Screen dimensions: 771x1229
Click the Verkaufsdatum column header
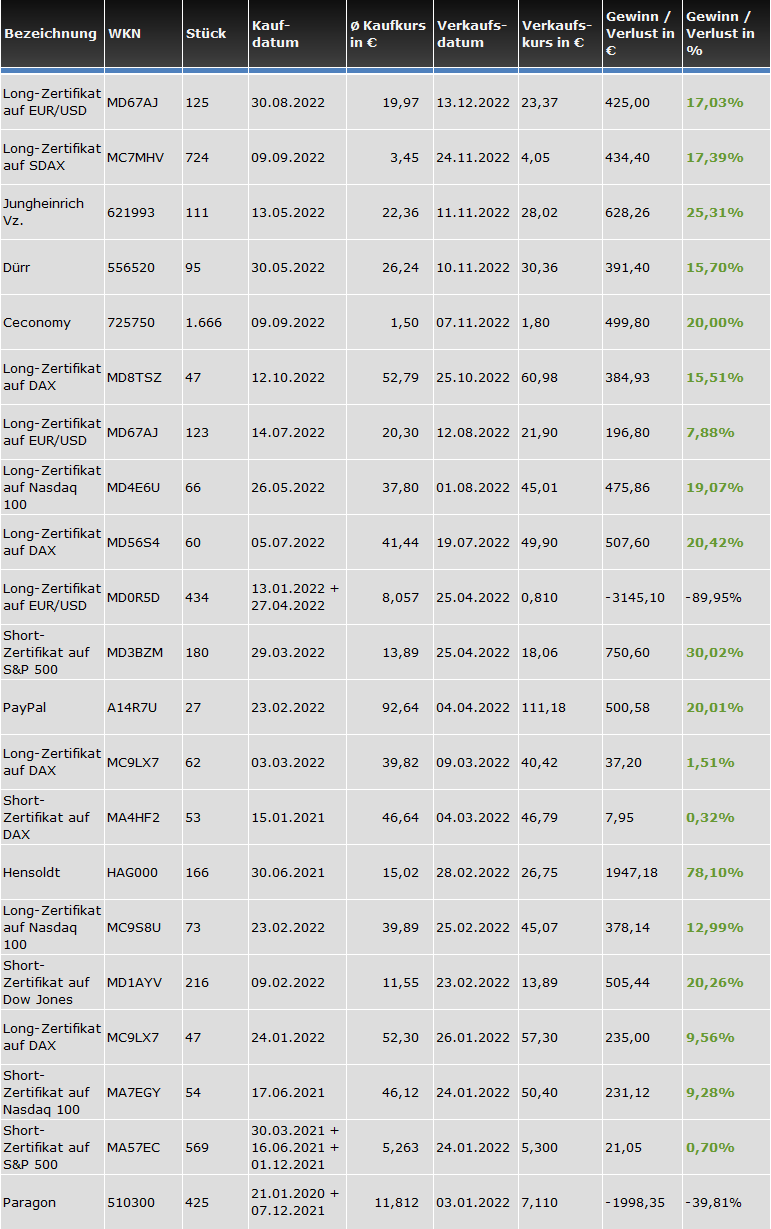tap(471, 34)
